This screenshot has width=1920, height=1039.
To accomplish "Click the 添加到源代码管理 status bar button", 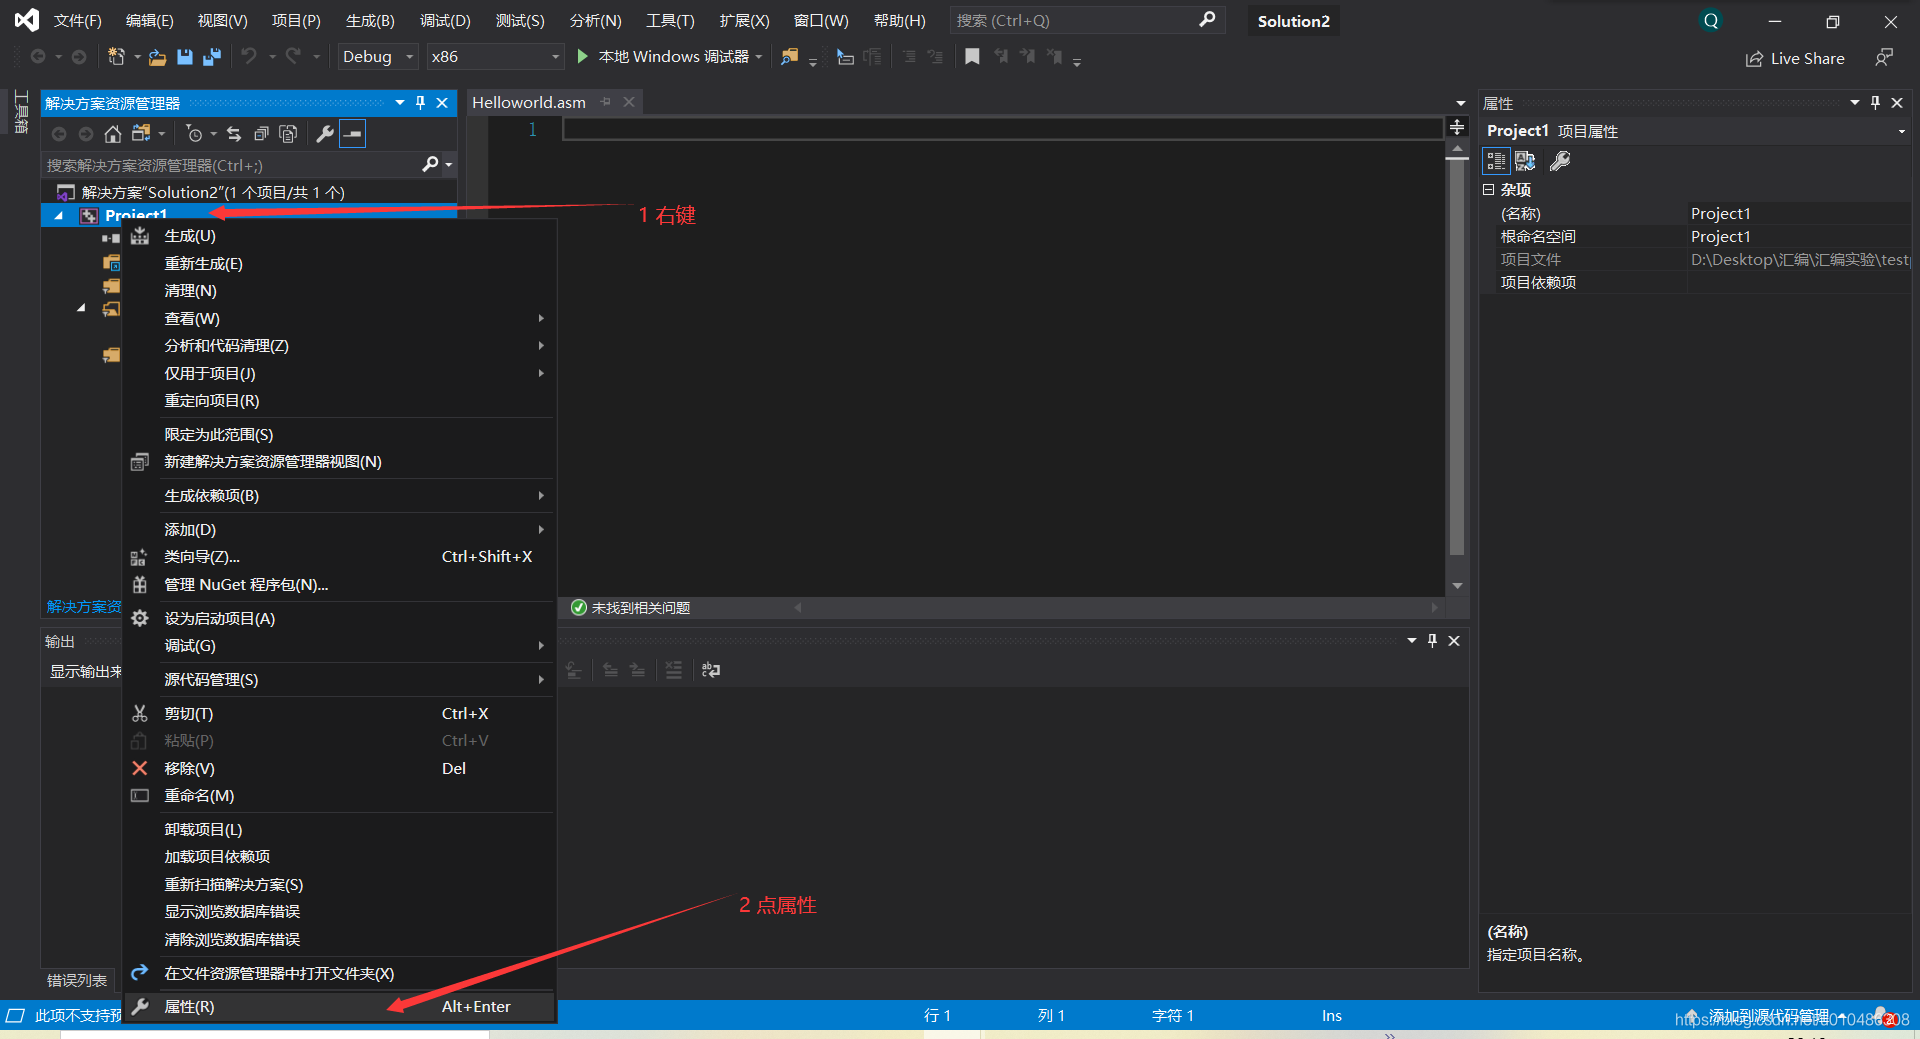I will click(x=1766, y=1015).
